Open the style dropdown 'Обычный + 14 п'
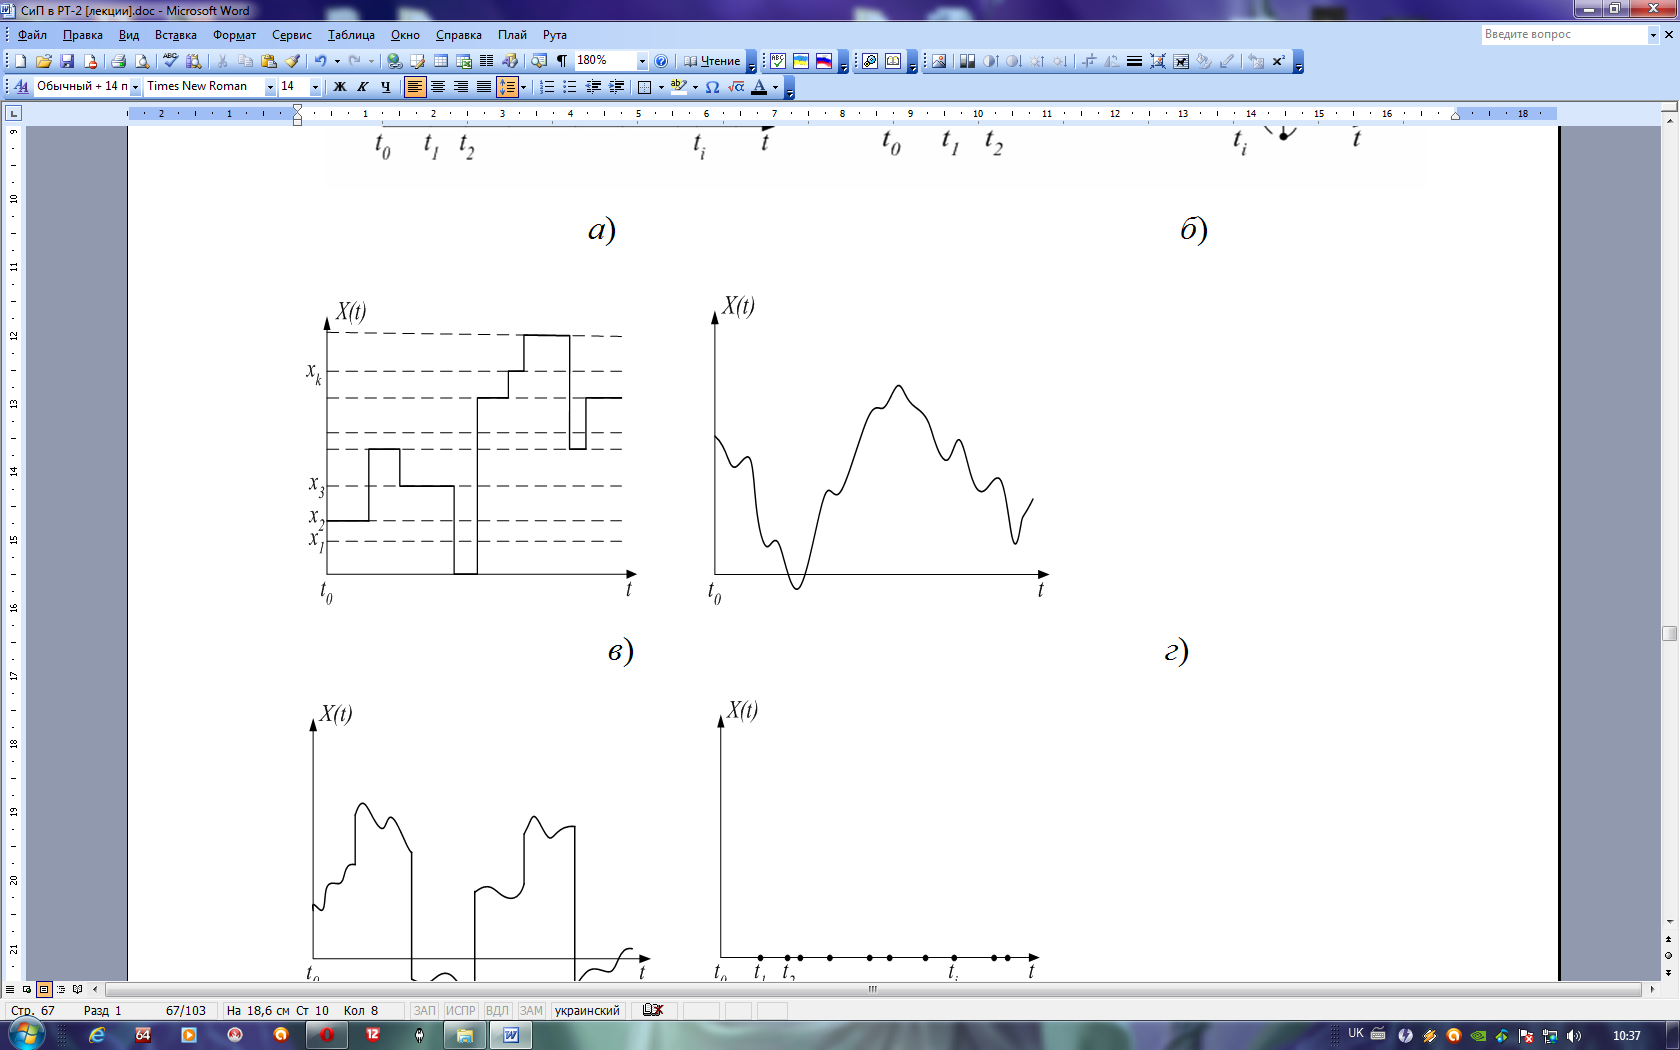 point(135,87)
